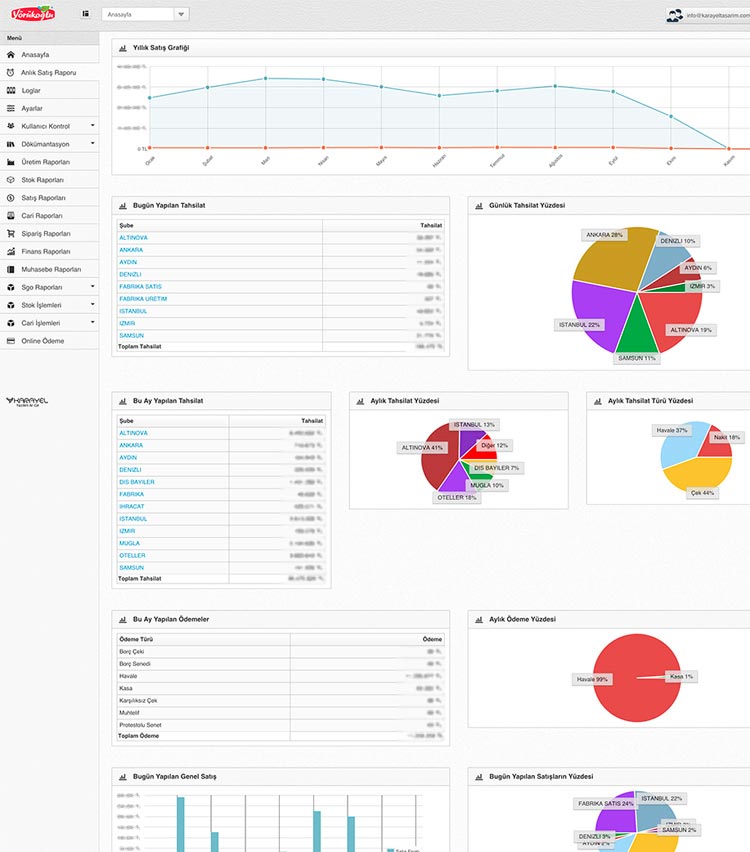Click the credit card icon for Online Ödeme
The width and height of the screenshot is (750, 852).
tap(11, 341)
